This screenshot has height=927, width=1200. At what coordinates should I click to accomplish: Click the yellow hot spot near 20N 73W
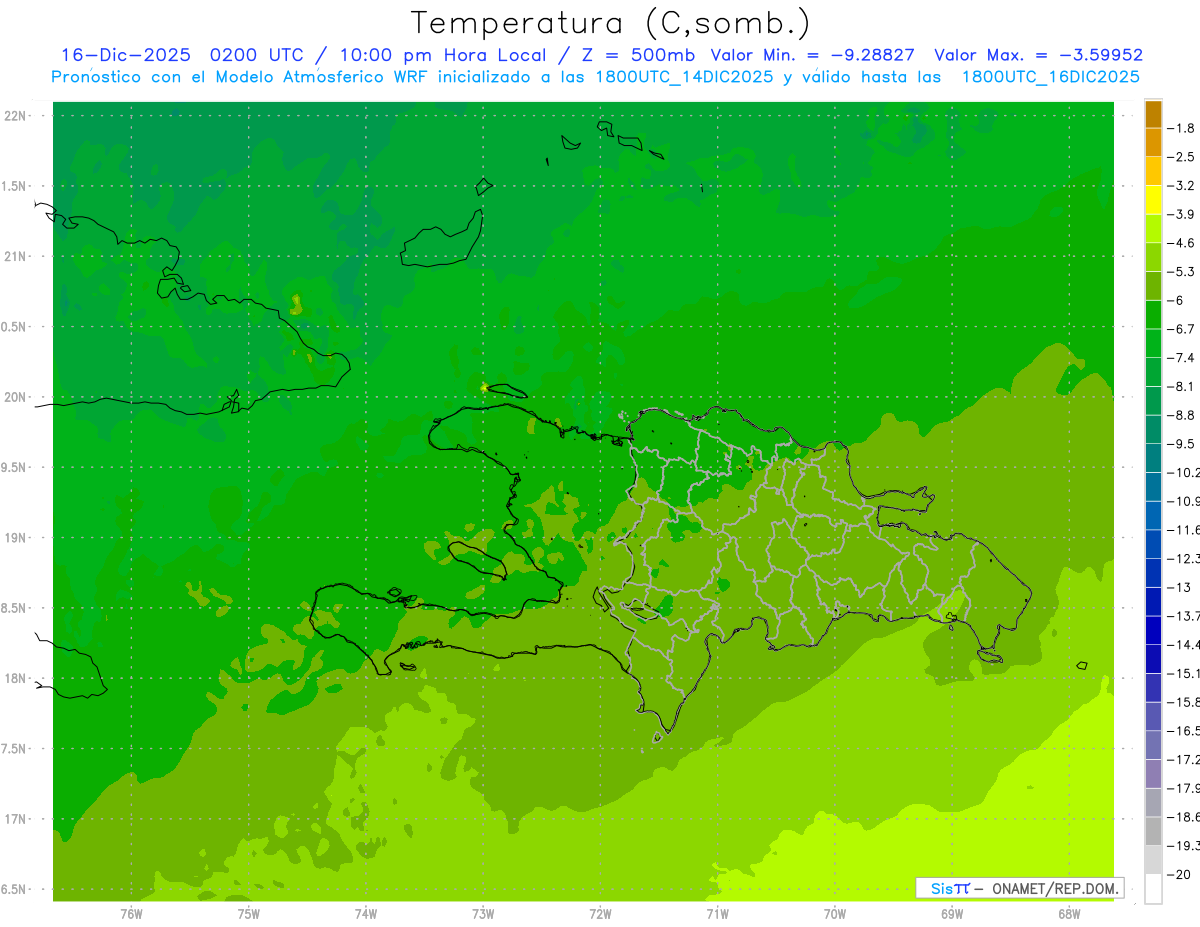(x=484, y=386)
